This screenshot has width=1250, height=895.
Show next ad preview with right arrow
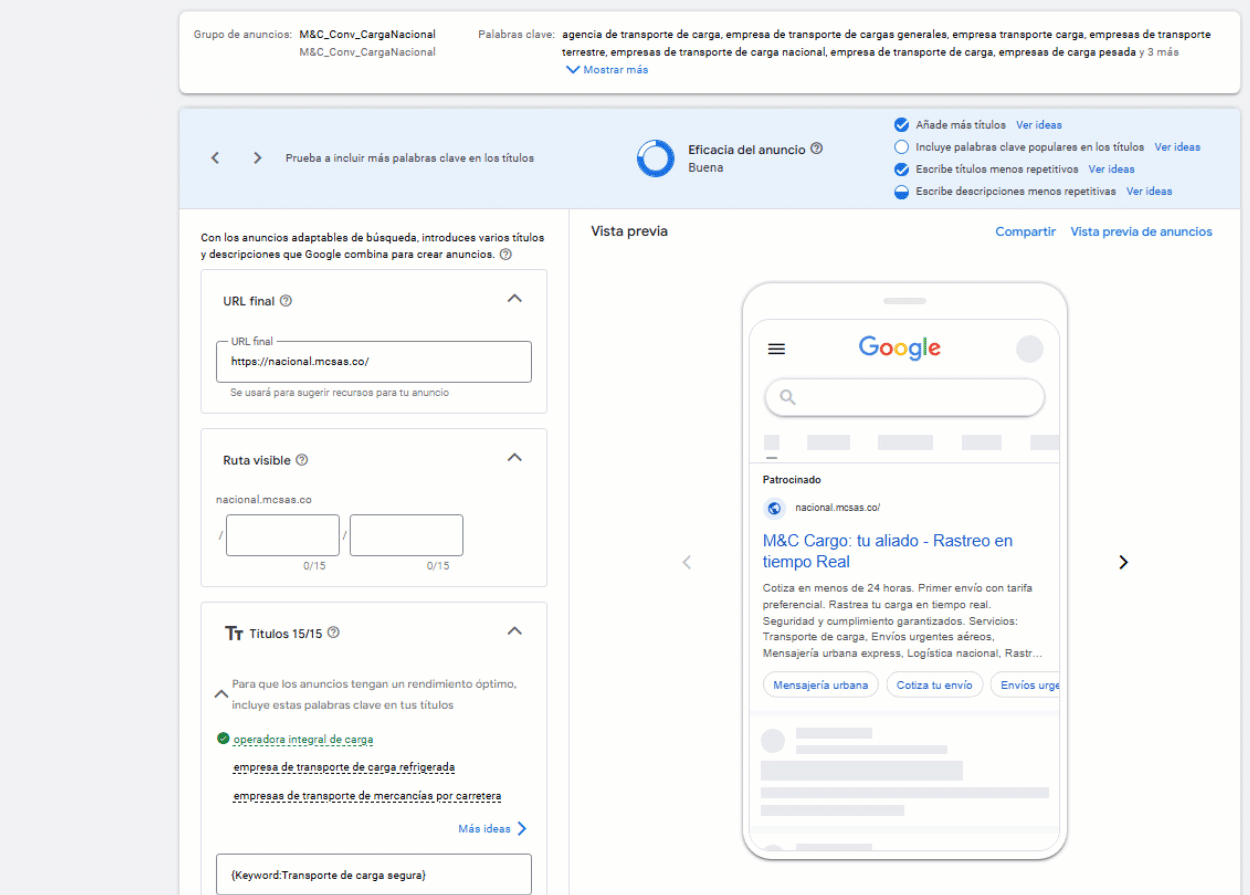click(x=1123, y=562)
